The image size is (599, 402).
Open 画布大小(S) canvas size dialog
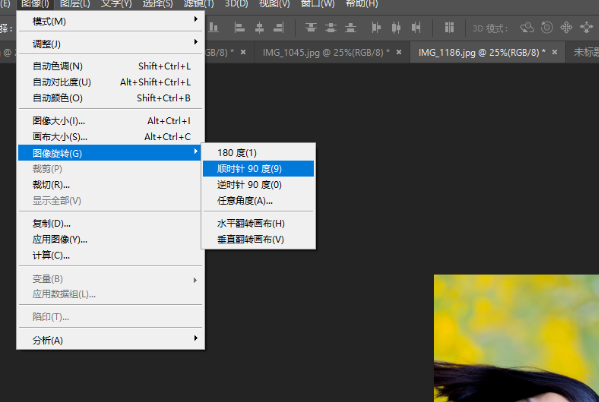point(110,137)
